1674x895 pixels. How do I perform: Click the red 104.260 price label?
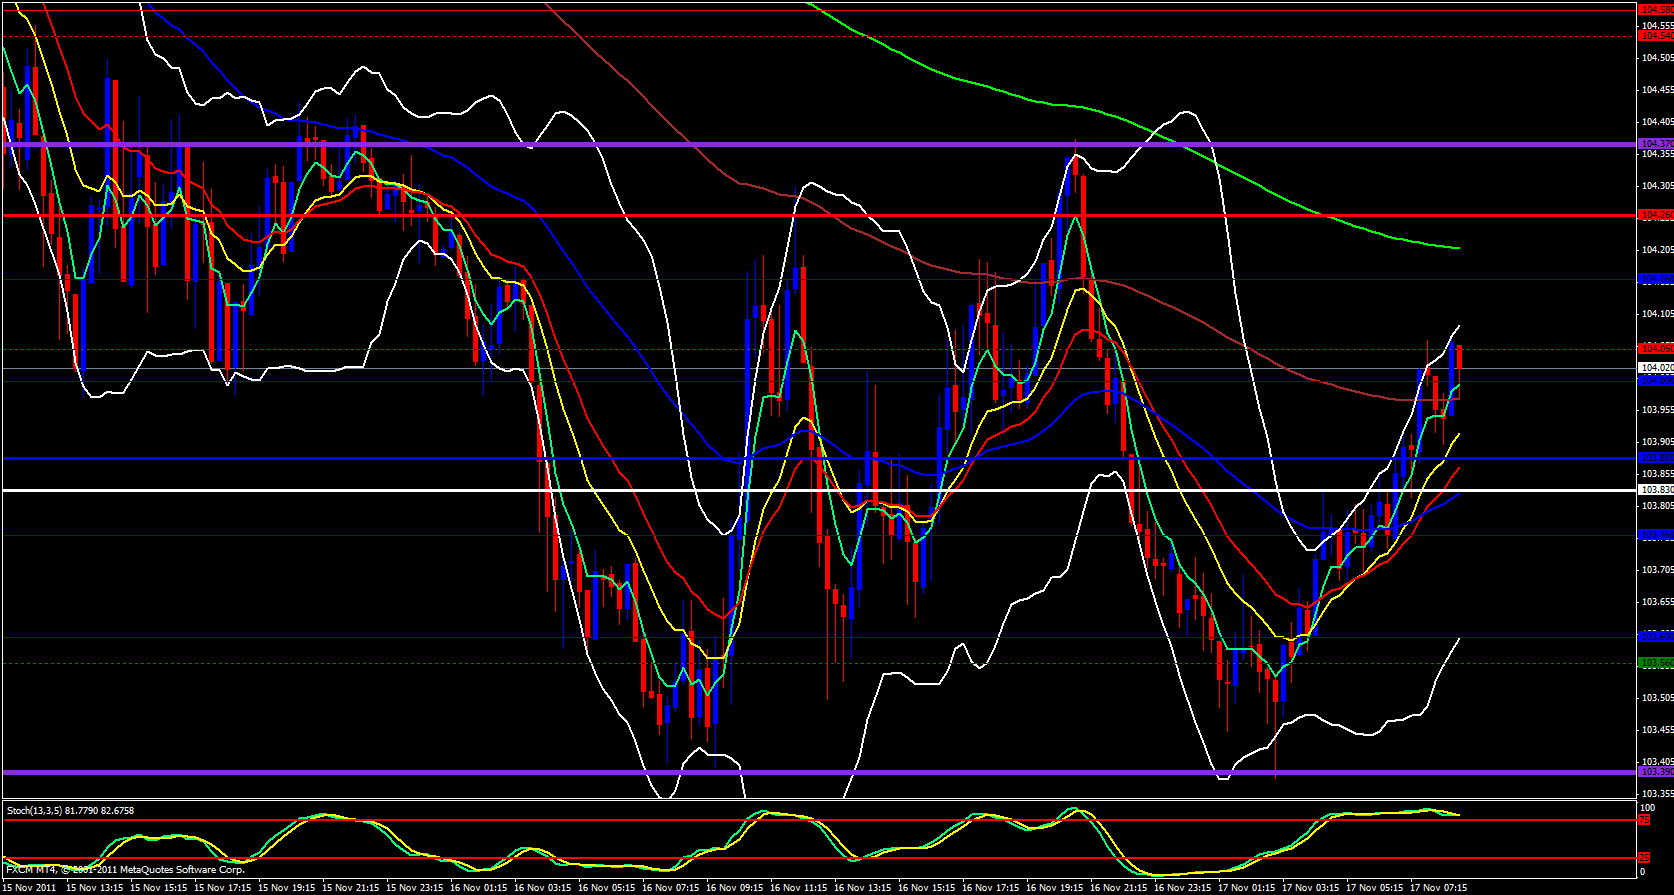[1655, 215]
